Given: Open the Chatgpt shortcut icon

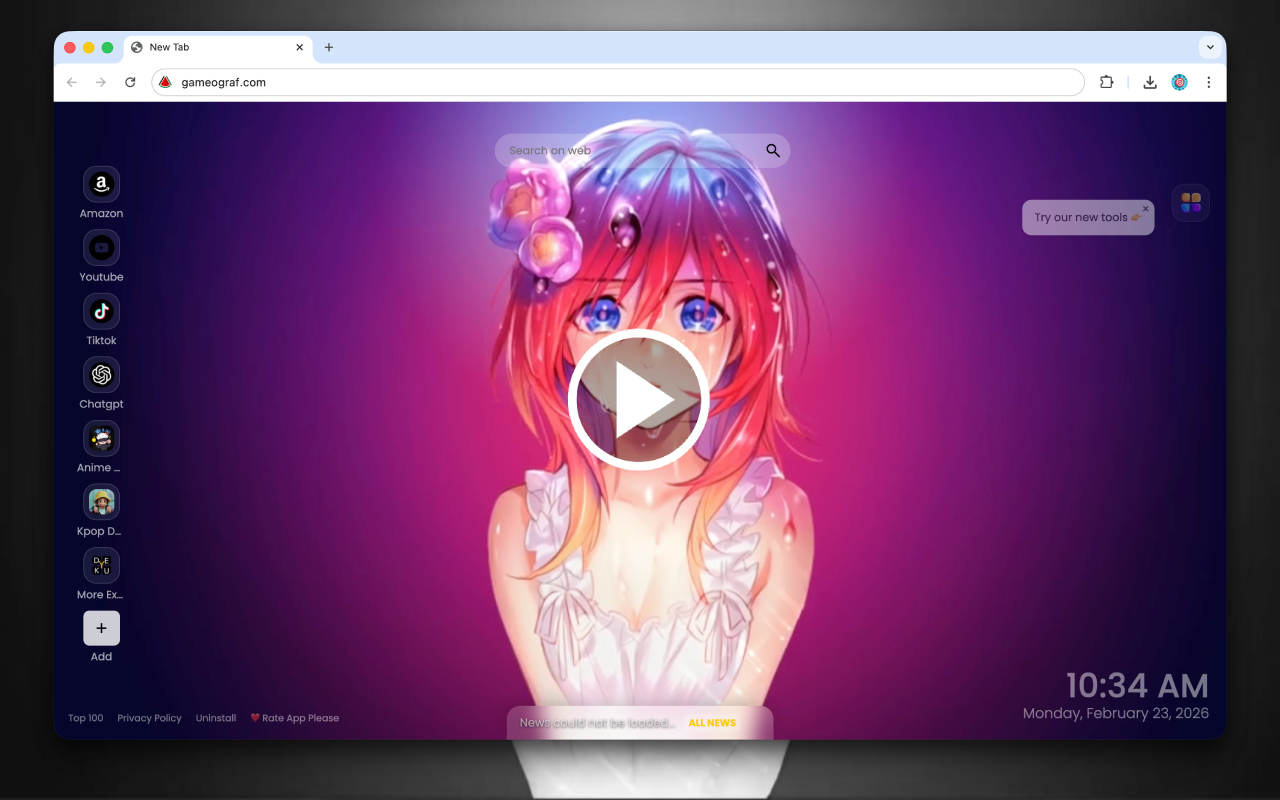Looking at the screenshot, I should point(101,375).
